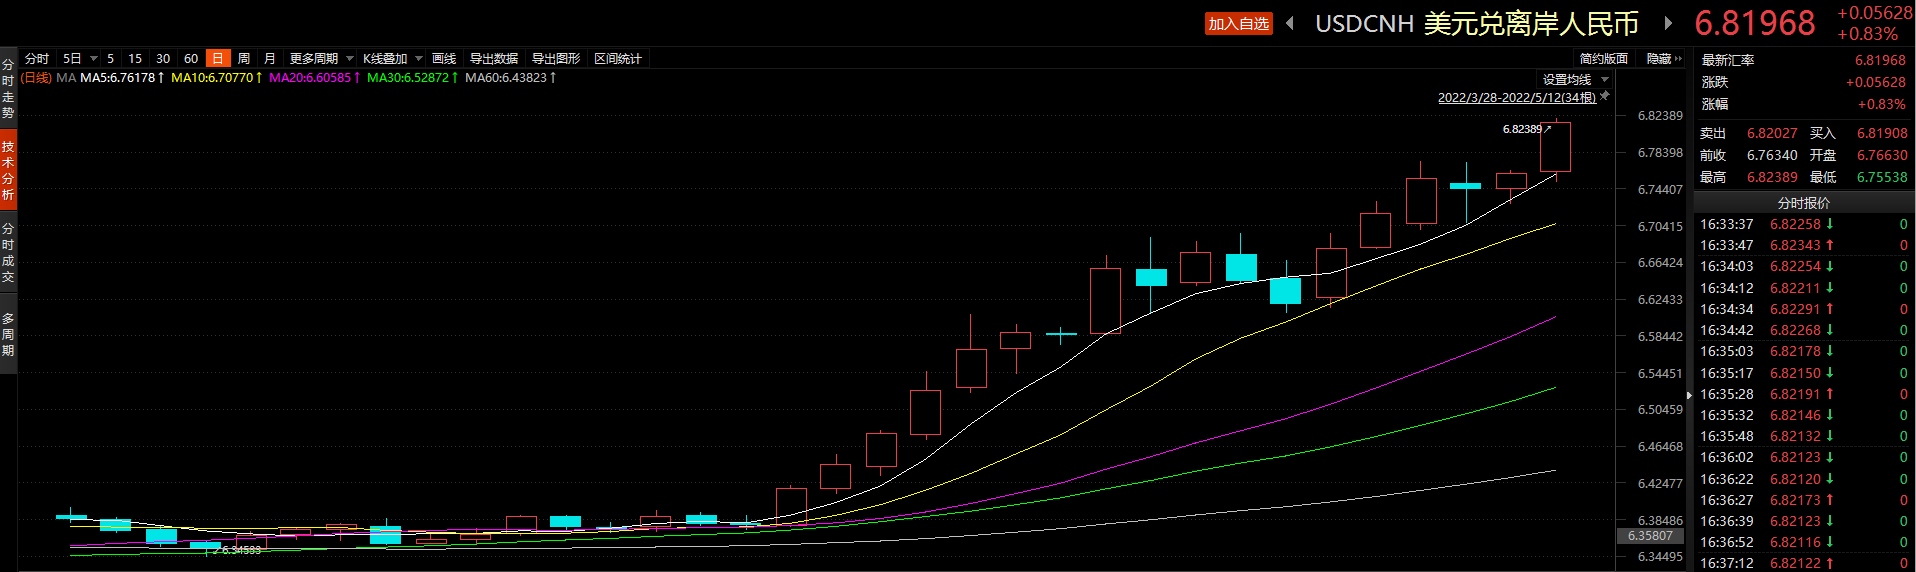This screenshot has width=1916, height=572.
Task: Switch to 简约版面 simple layout
Action: 1604,59
